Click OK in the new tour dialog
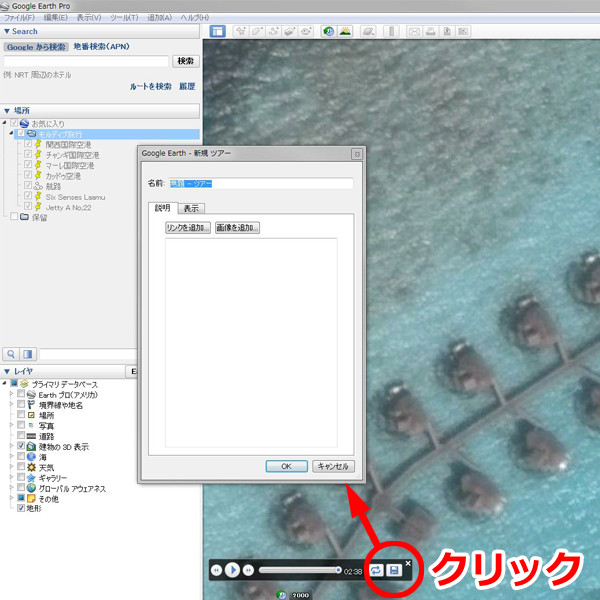The image size is (600, 600). (286, 466)
